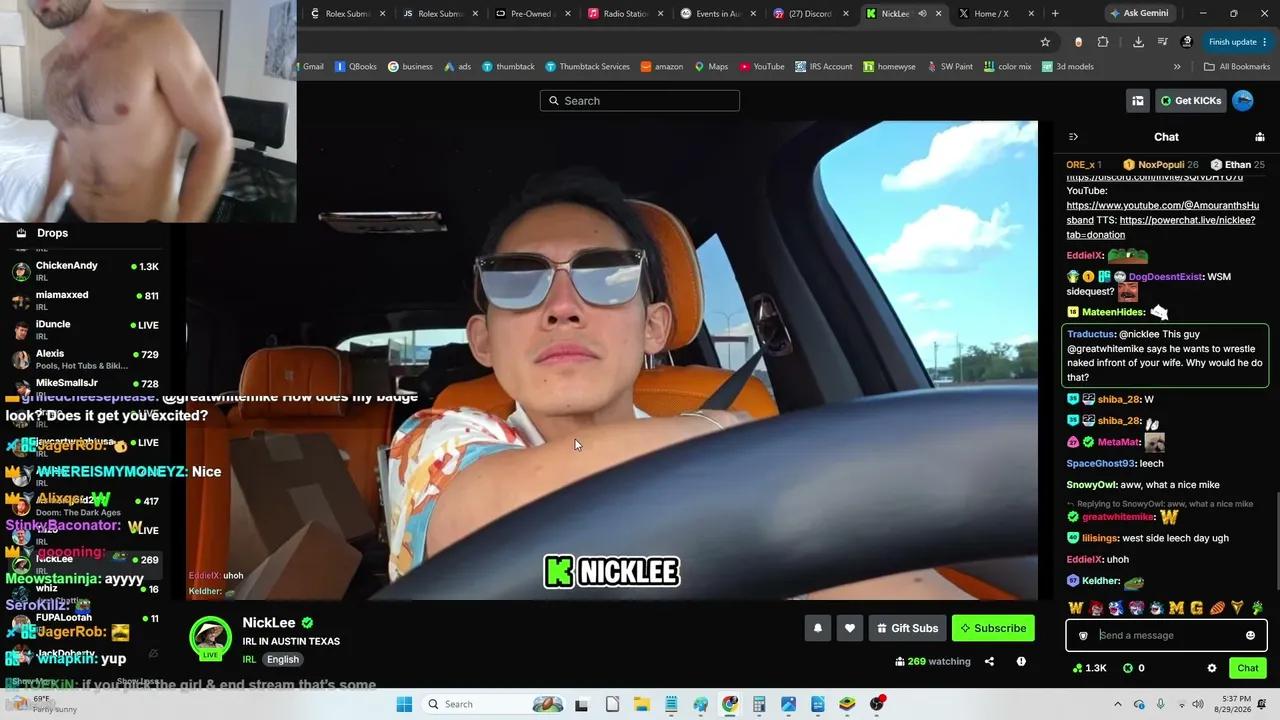This screenshot has height=720, width=1280.
Task: Open the SW Paint bookmark
Action: (950, 67)
